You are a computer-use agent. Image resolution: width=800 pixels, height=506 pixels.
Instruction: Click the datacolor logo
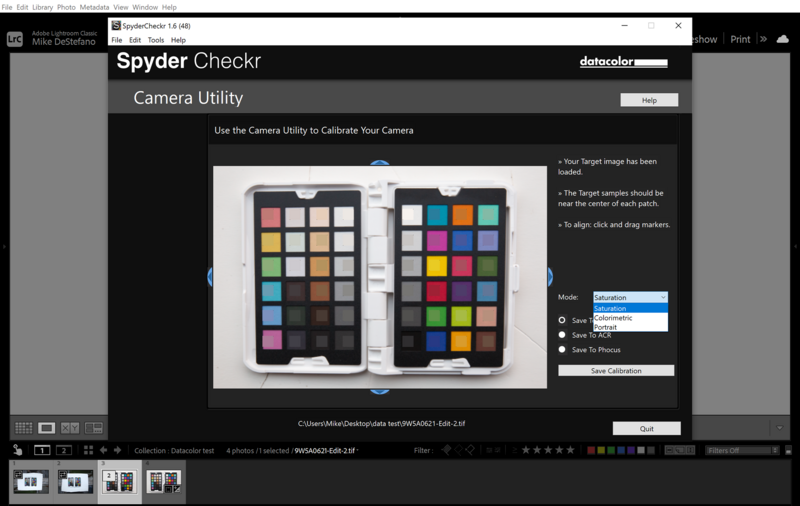(x=623, y=62)
